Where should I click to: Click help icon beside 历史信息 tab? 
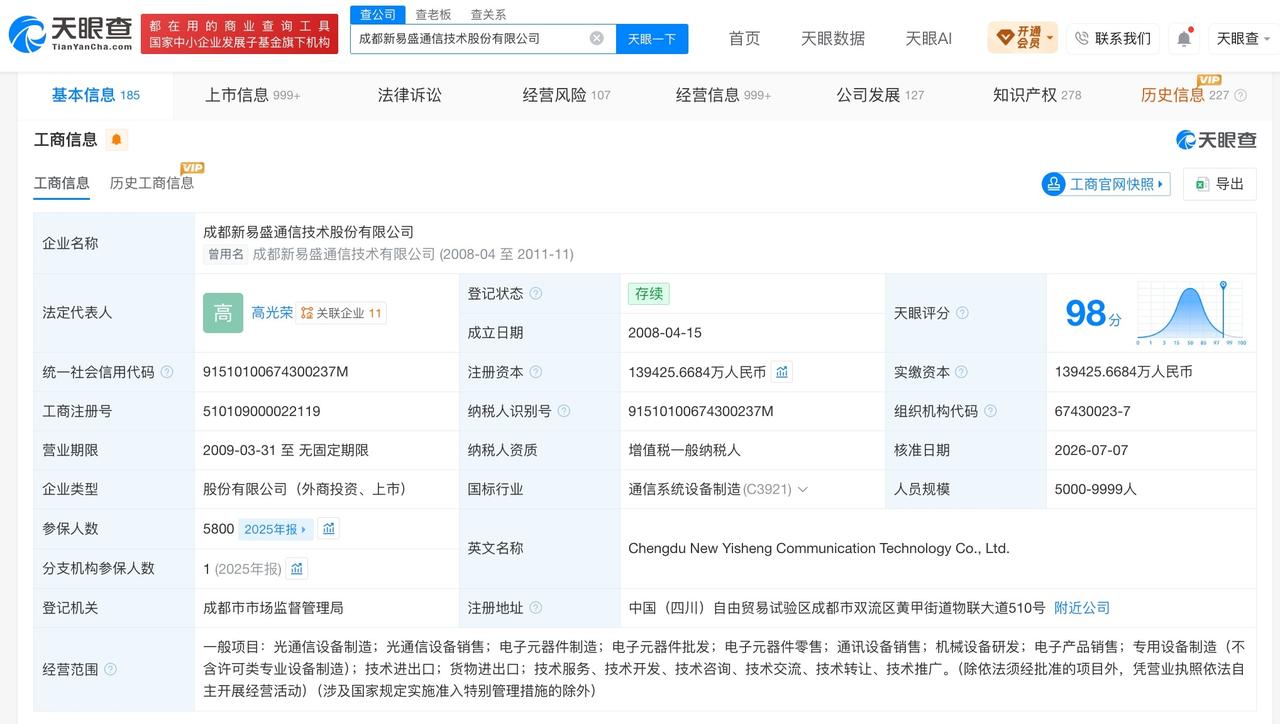coord(1241,96)
